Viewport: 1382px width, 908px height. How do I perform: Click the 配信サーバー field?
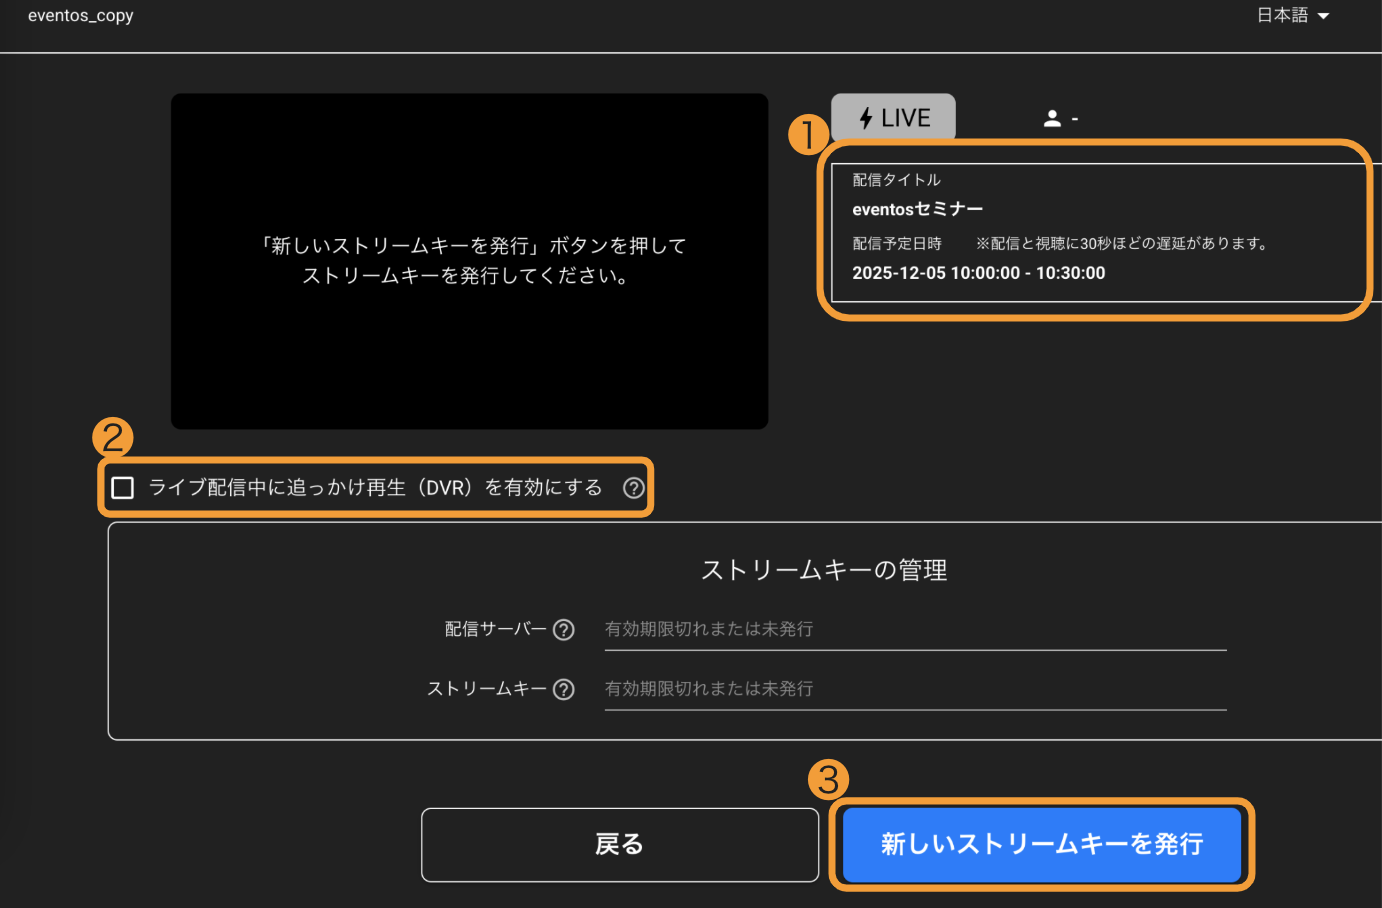click(x=915, y=630)
